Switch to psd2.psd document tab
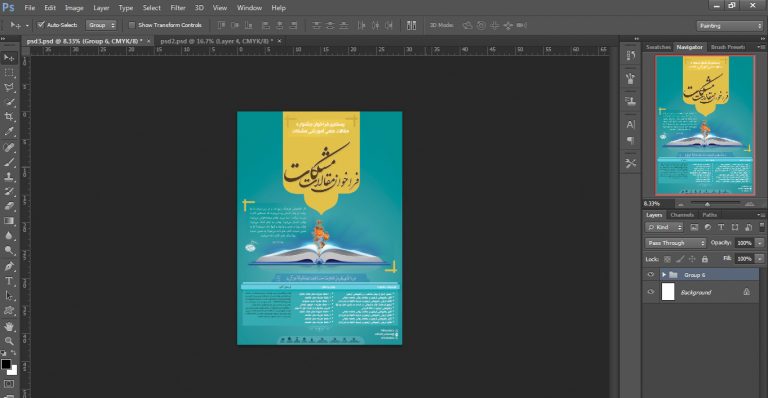The height and width of the screenshot is (398, 768). coord(216,41)
